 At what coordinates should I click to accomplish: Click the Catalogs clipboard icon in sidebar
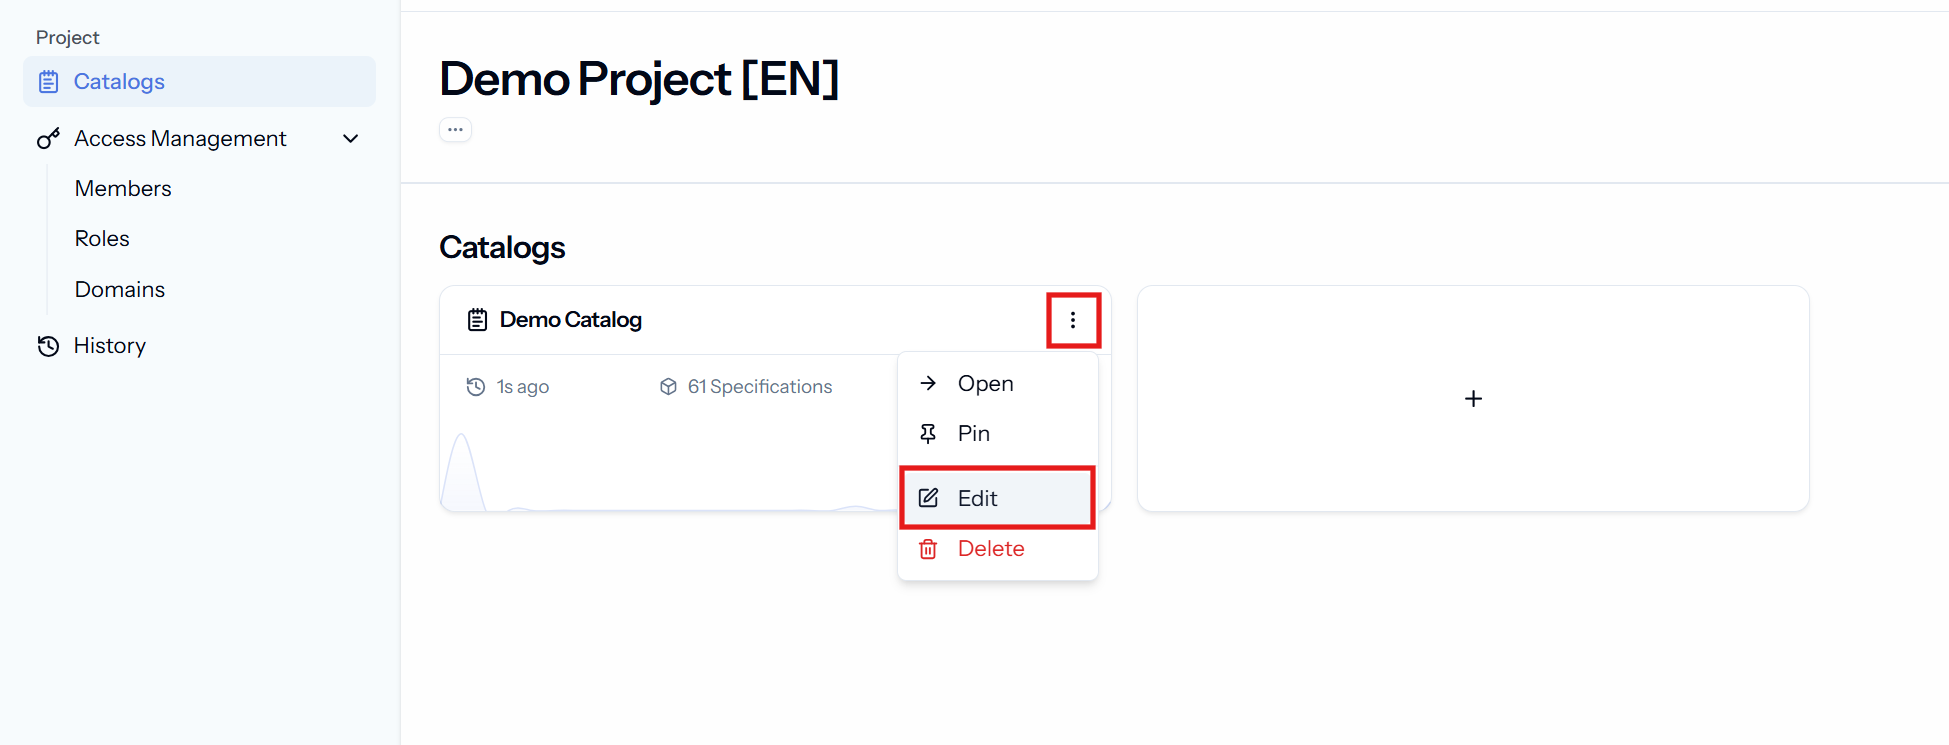pyautogui.click(x=48, y=82)
